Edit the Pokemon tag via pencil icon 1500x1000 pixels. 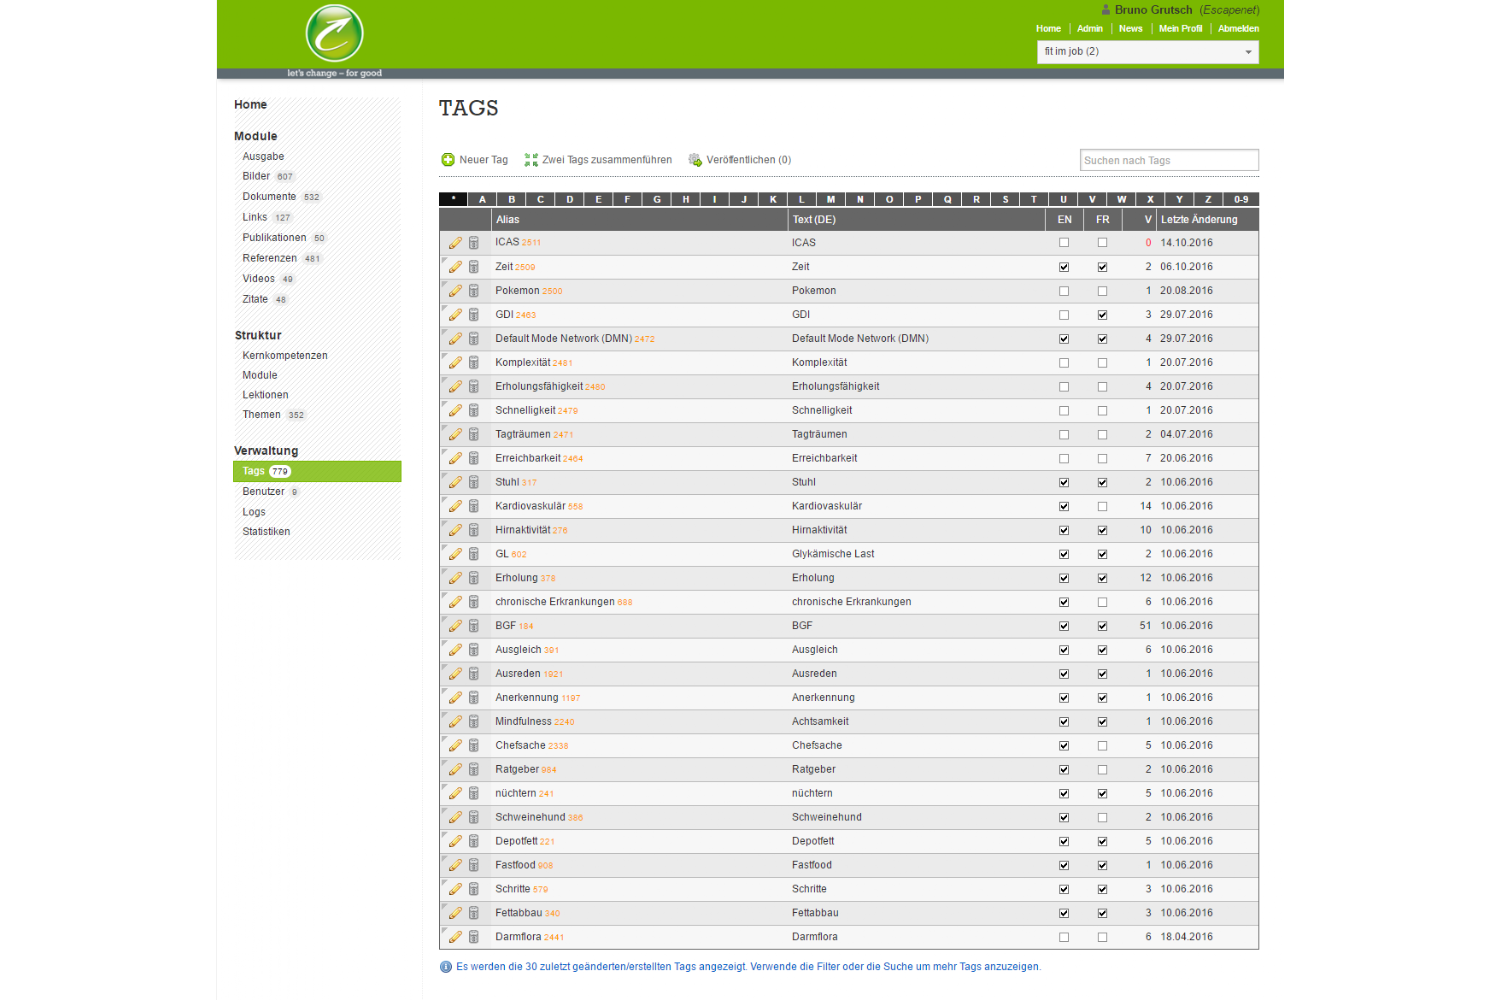455,291
